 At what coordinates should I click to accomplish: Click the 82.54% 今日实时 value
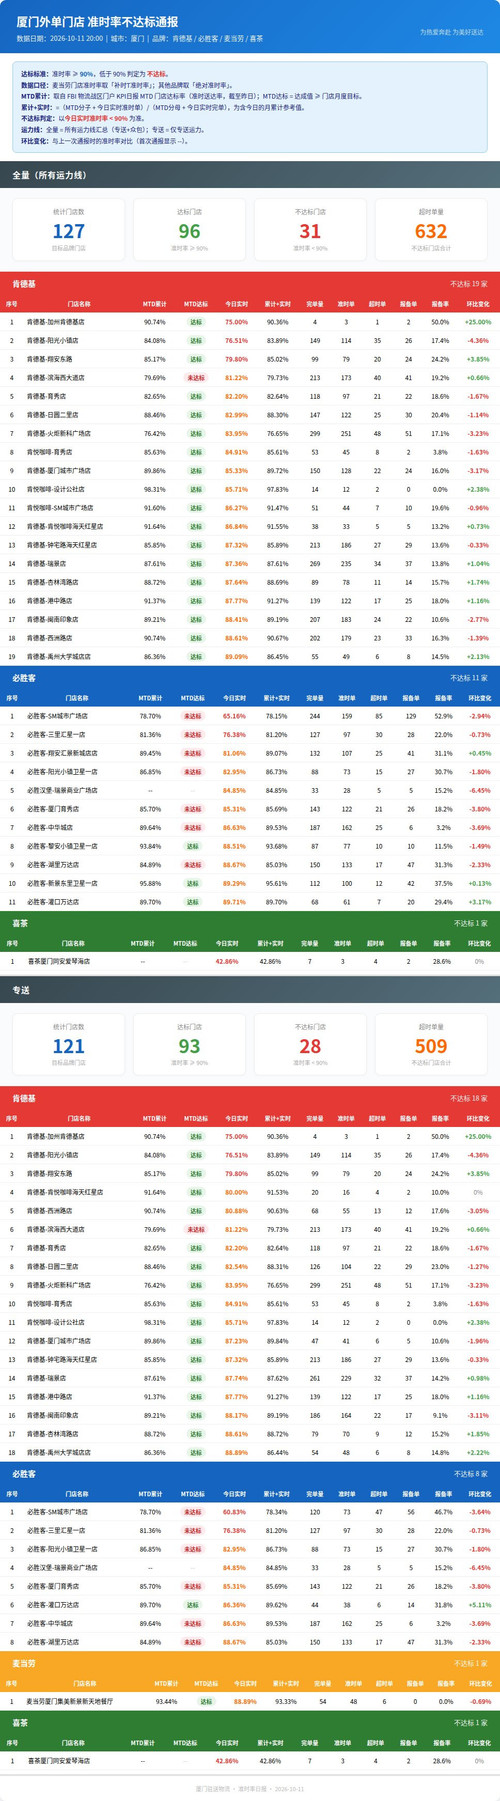pos(236,1267)
